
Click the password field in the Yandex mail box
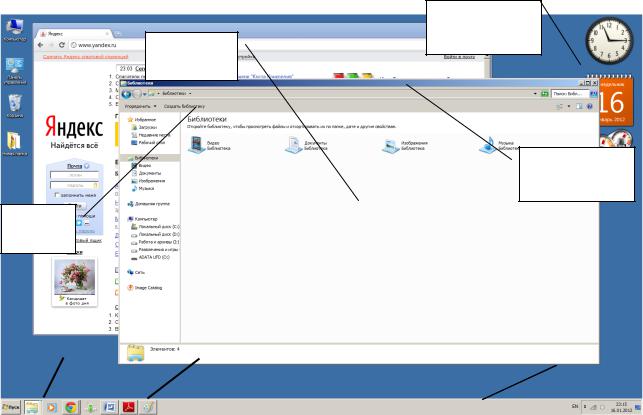click(x=75, y=185)
